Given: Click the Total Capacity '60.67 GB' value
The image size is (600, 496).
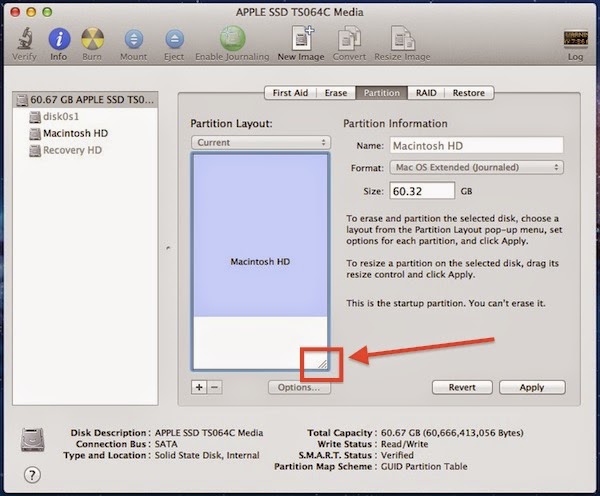Looking at the screenshot, I should 400,433.
